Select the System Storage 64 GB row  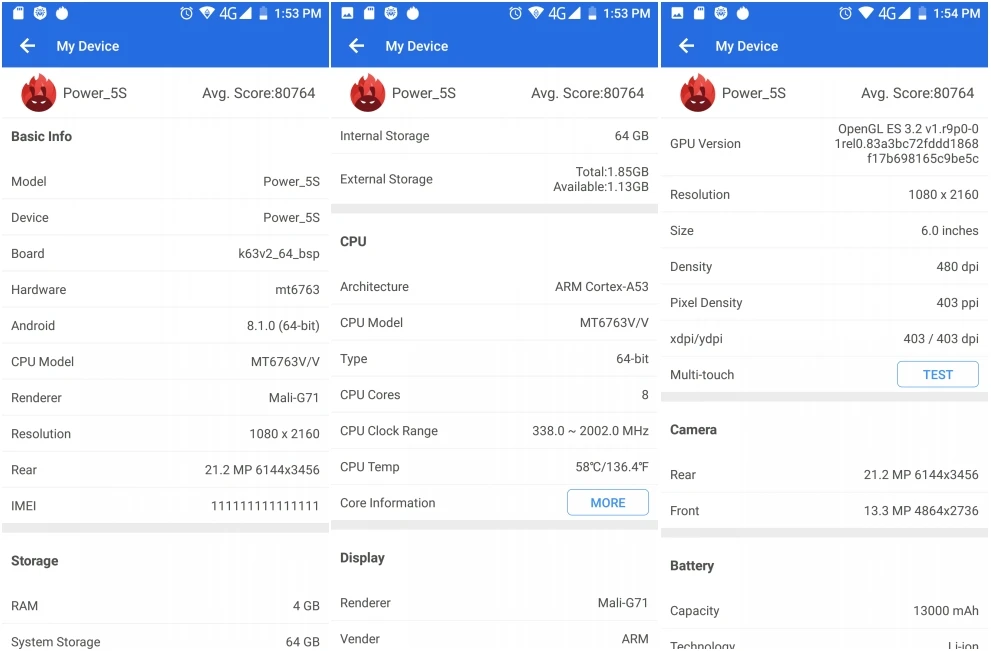(x=166, y=638)
